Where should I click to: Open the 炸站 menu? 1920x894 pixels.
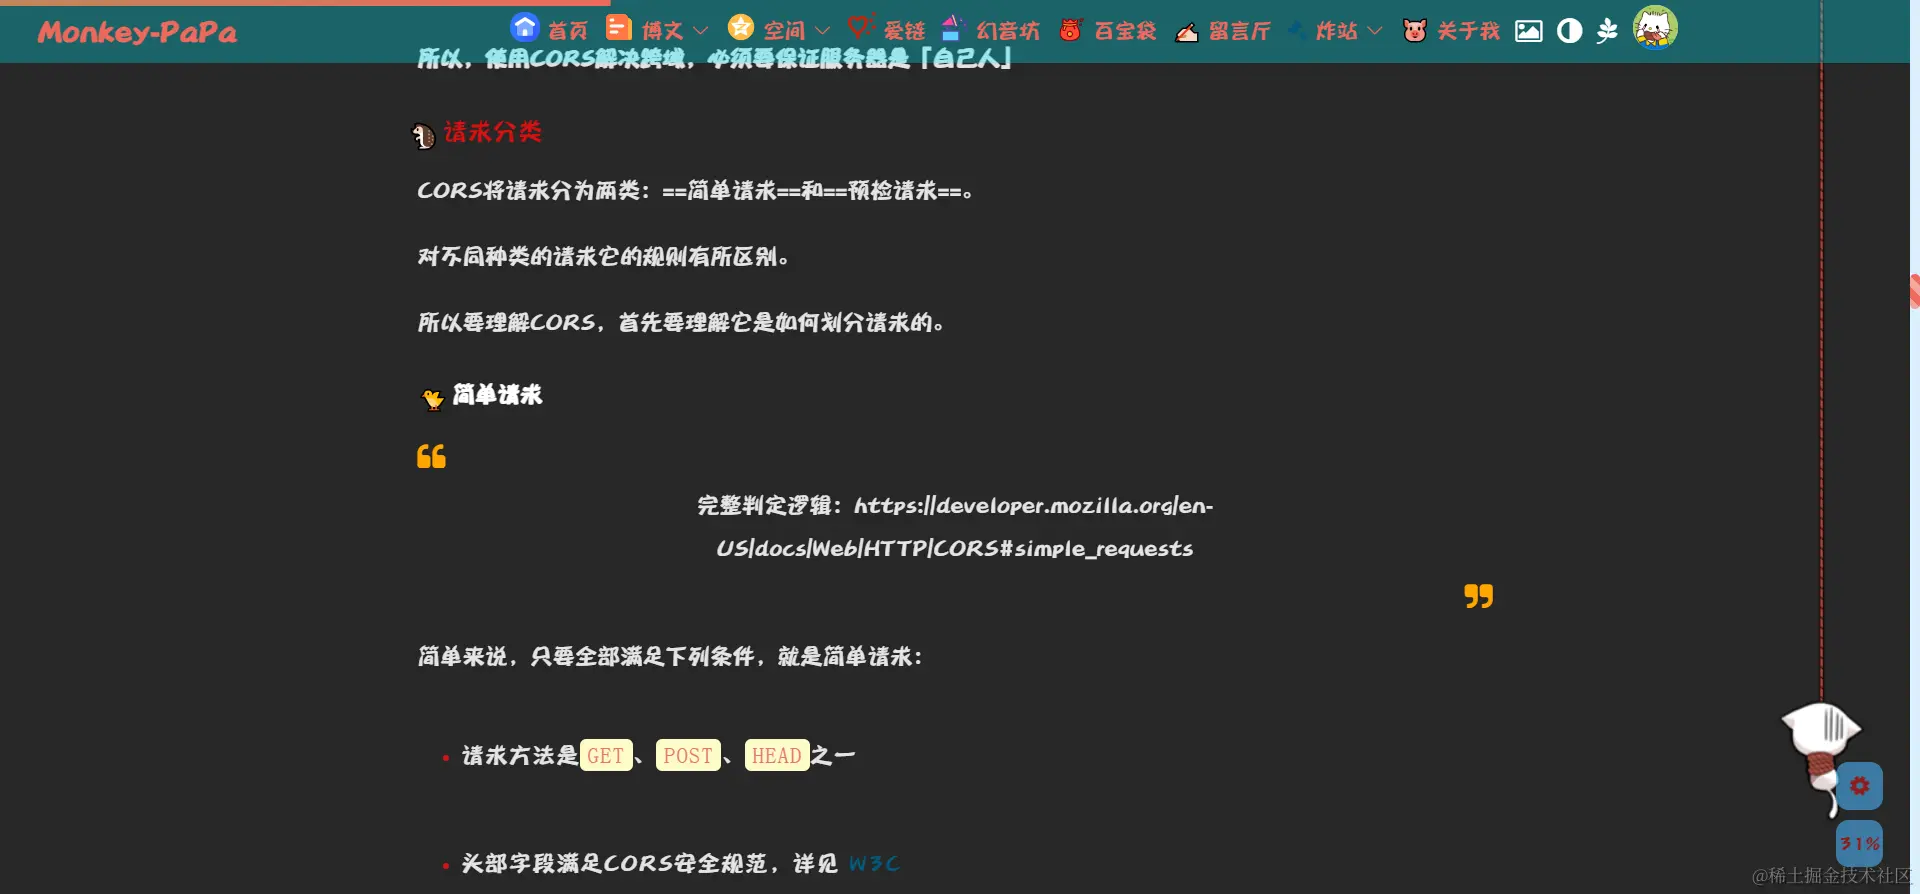pyautogui.click(x=1337, y=31)
